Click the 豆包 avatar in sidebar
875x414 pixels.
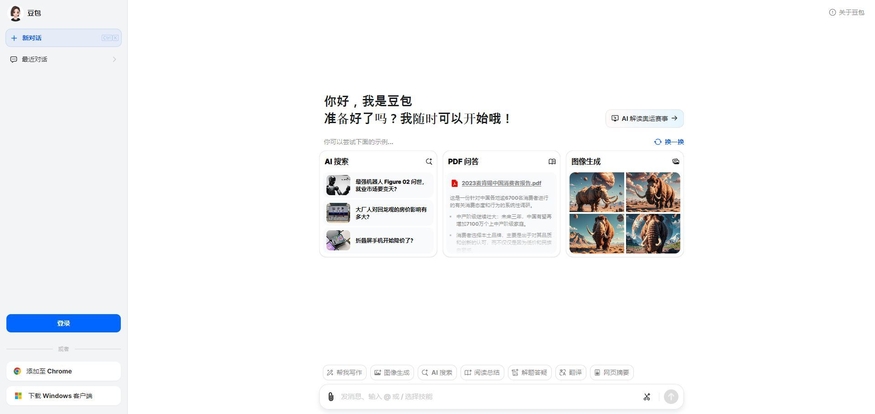click(15, 13)
